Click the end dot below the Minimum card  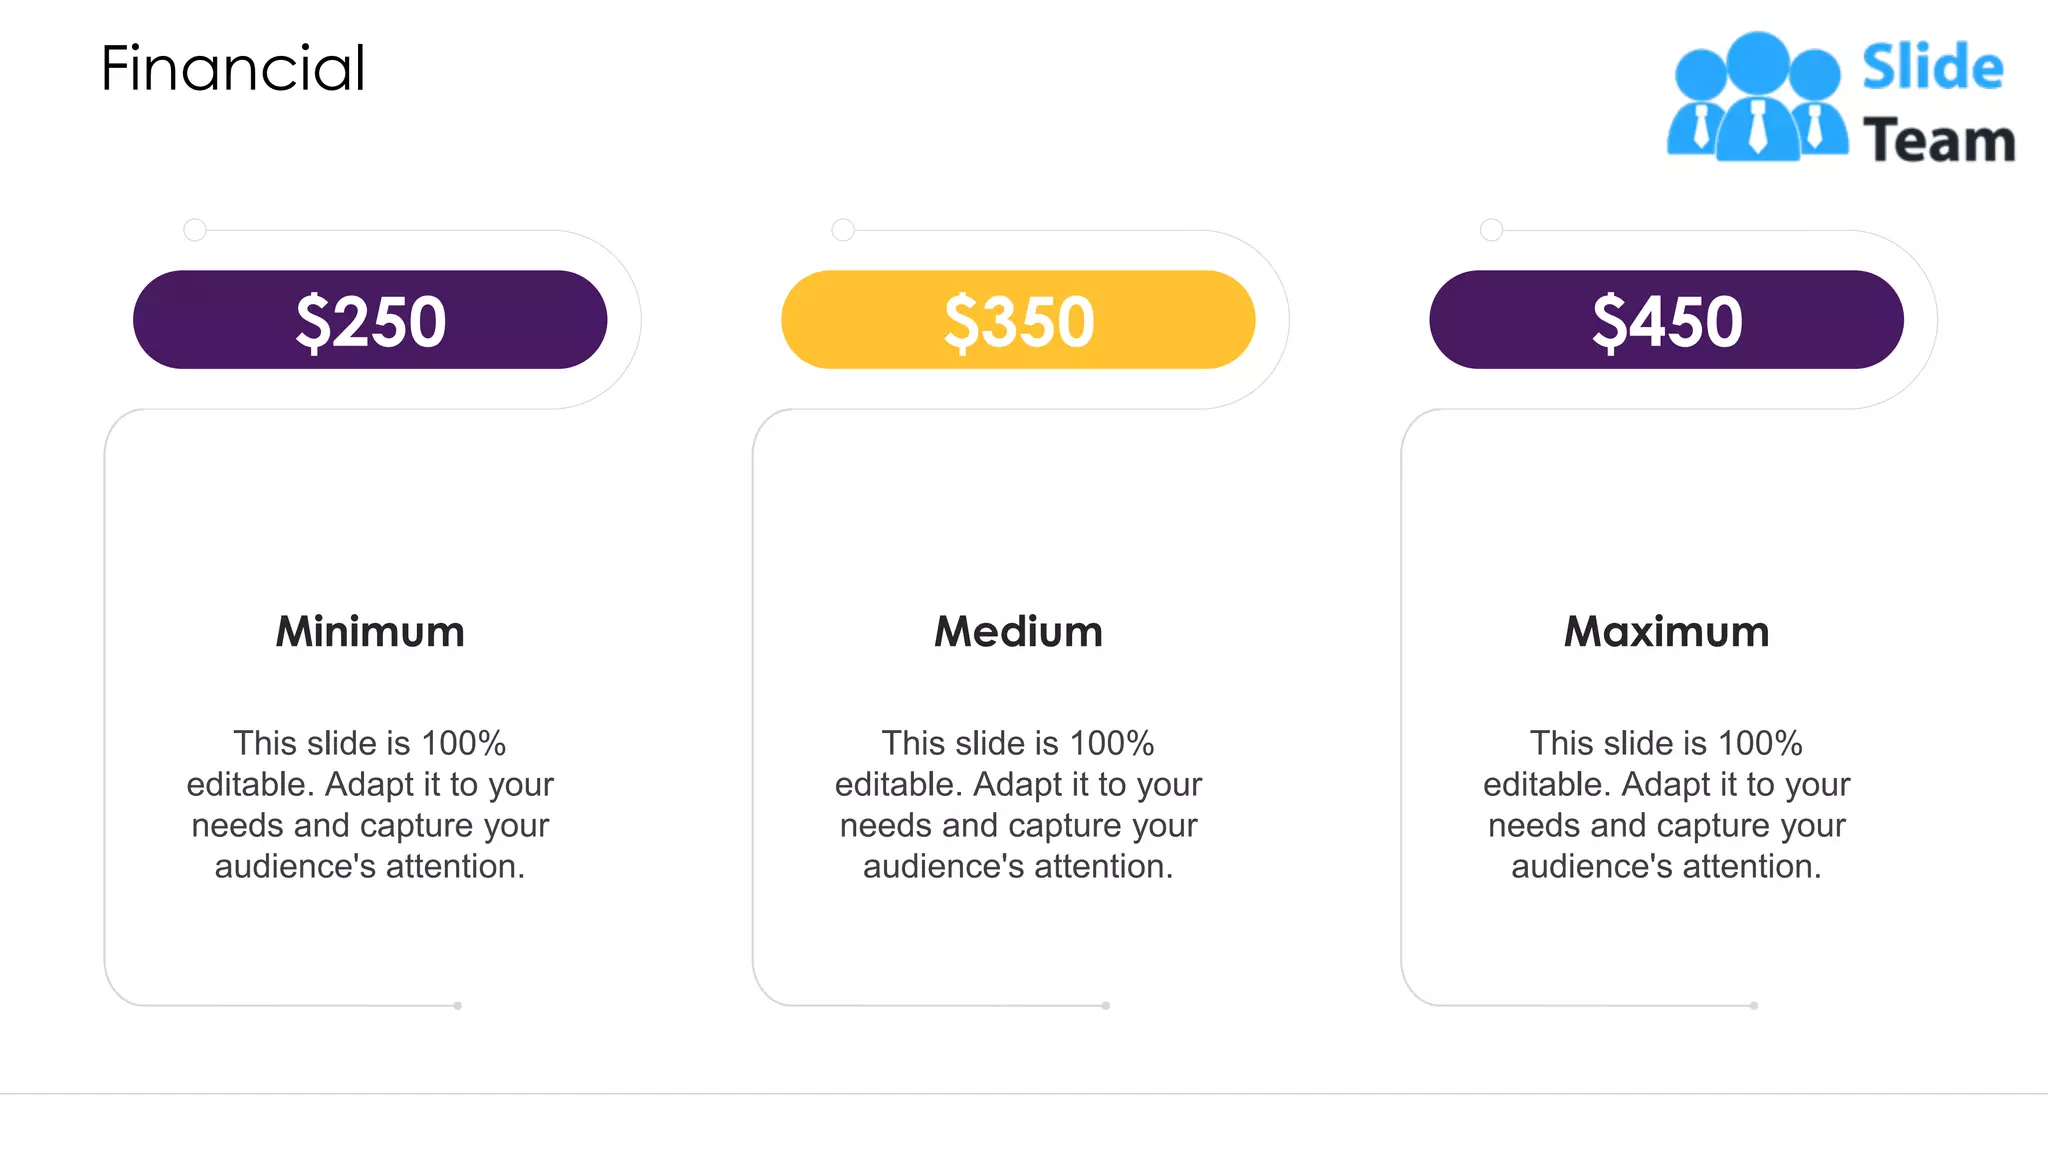(x=457, y=1006)
